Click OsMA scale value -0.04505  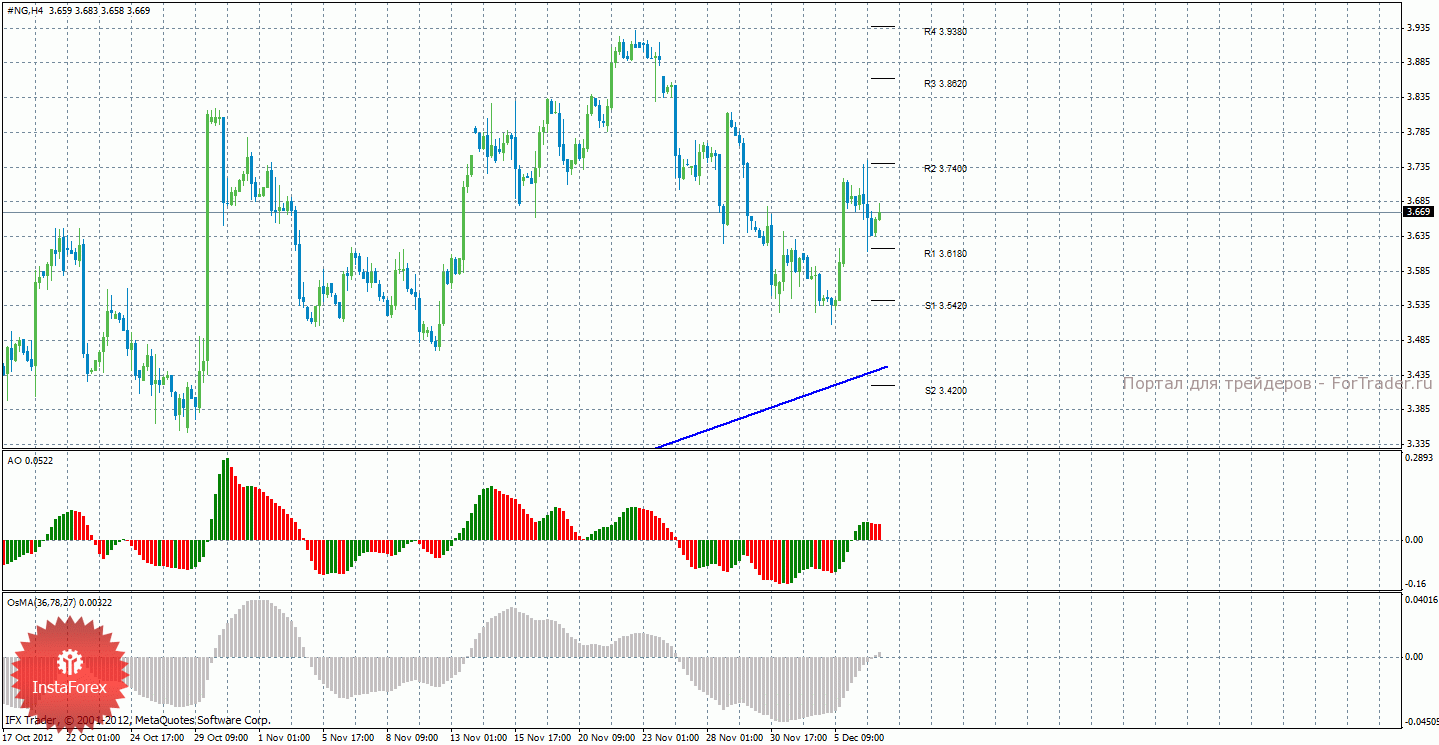click(x=1421, y=720)
